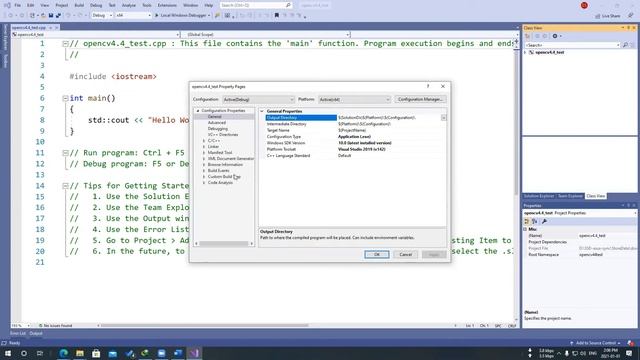Select VC++ Directories in the properties tree

click(x=222, y=135)
